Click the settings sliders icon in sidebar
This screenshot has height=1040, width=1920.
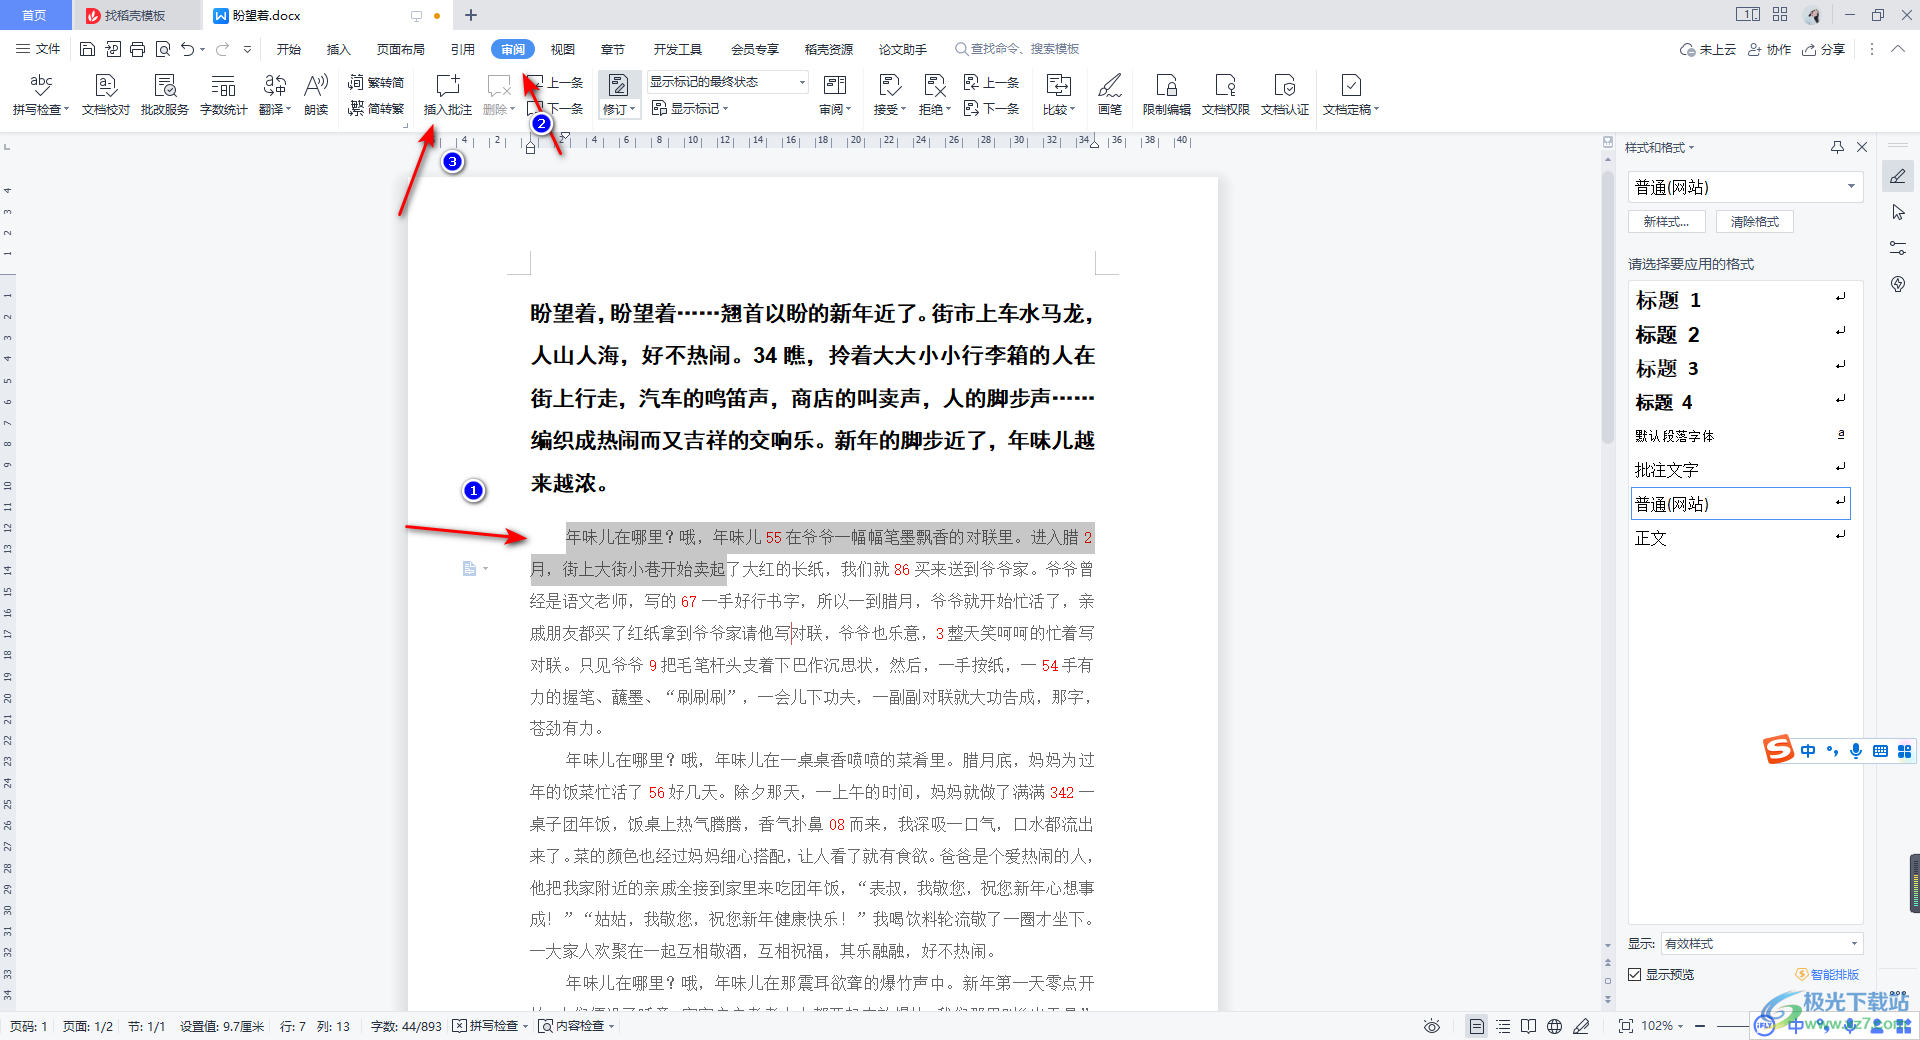1898,248
